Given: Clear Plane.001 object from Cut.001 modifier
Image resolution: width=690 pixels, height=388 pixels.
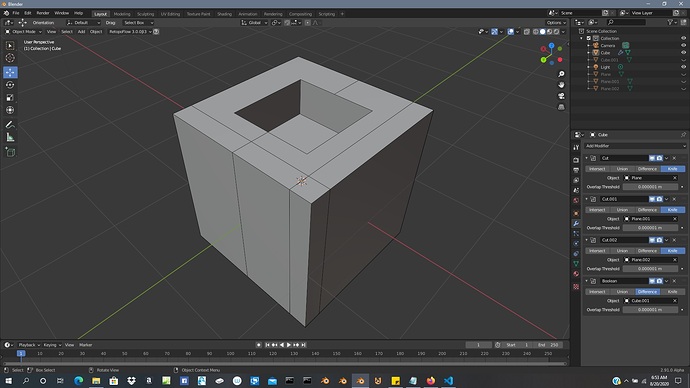Looking at the screenshot, I should (675, 219).
